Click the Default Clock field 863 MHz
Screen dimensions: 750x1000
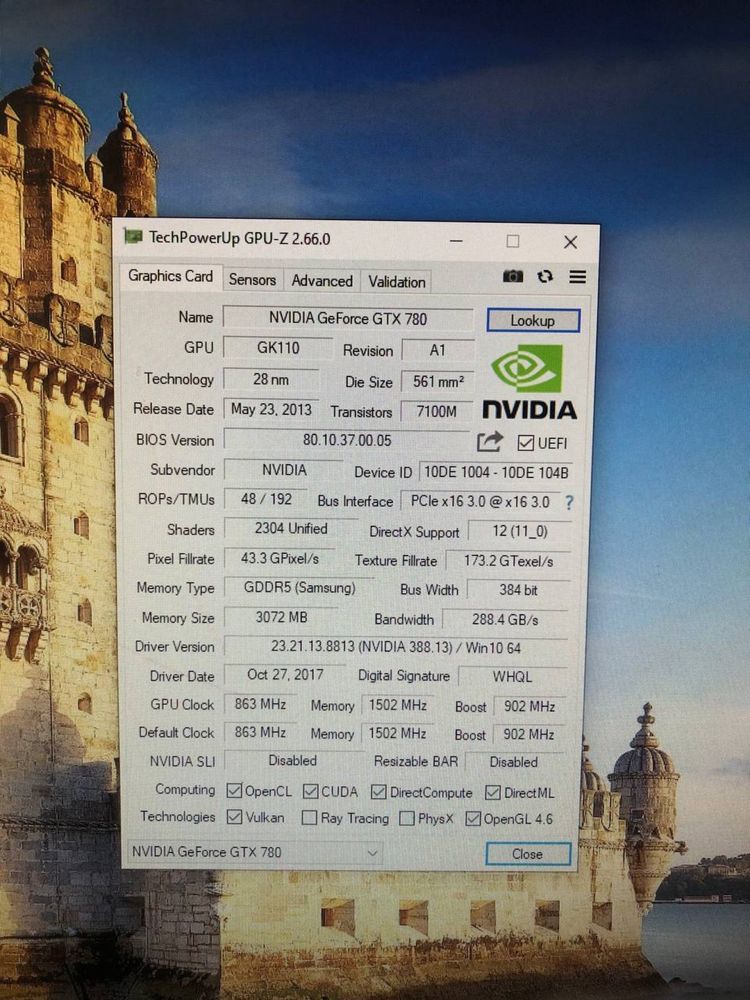click(x=260, y=732)
